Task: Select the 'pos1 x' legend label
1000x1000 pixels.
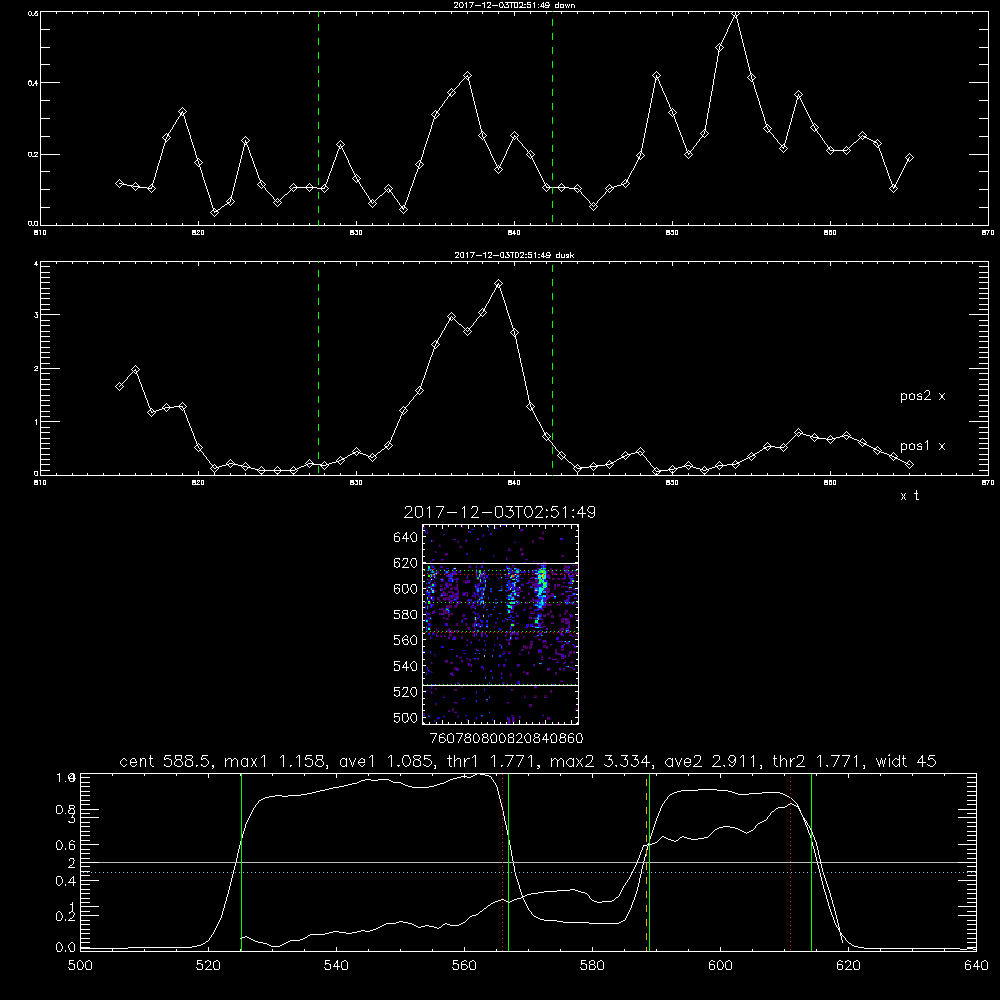Action: tap(922, 446)
